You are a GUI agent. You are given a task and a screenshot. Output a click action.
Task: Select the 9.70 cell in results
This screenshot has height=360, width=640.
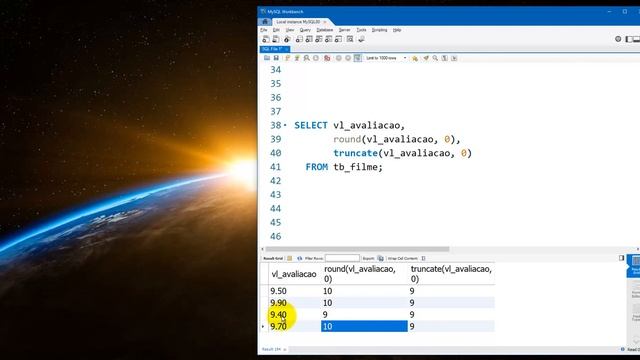(x=294, y=327)
